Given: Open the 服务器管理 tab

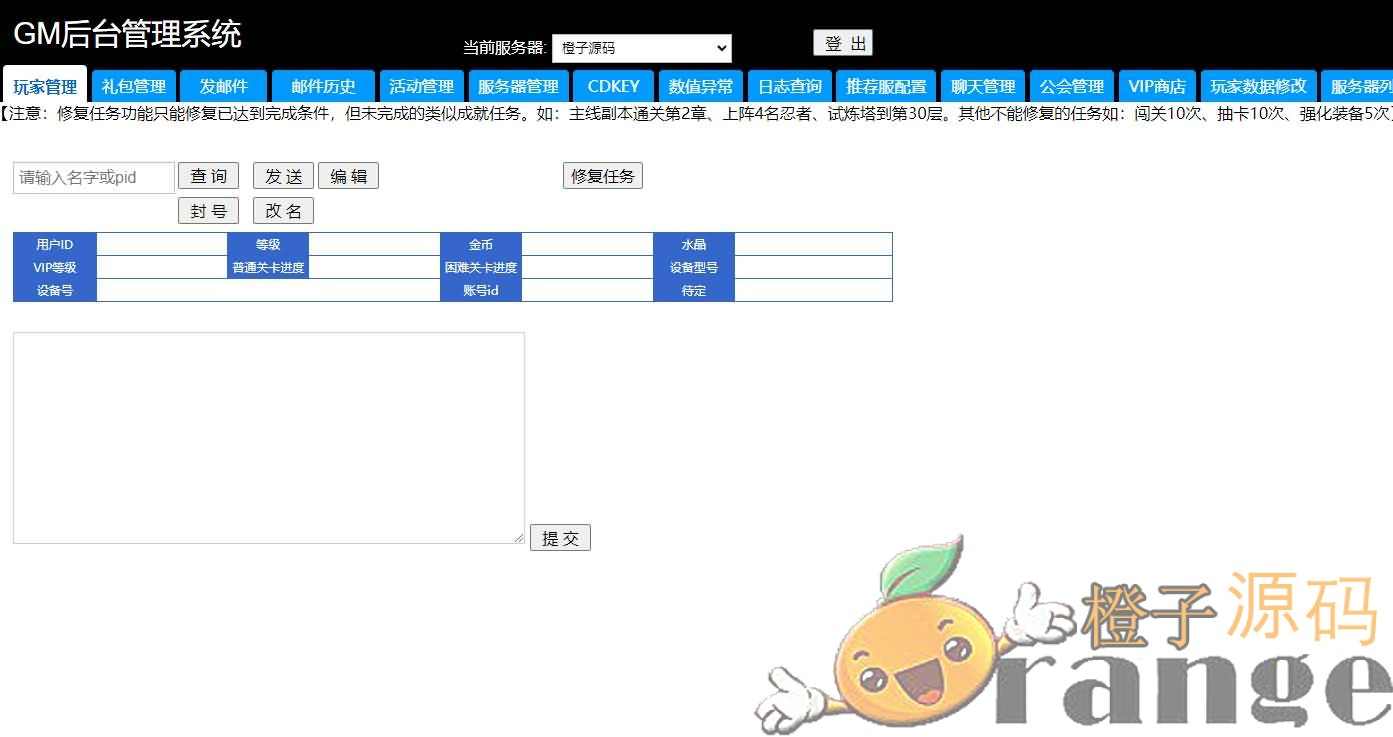Looking at the screenshot, I should [518, 86].
